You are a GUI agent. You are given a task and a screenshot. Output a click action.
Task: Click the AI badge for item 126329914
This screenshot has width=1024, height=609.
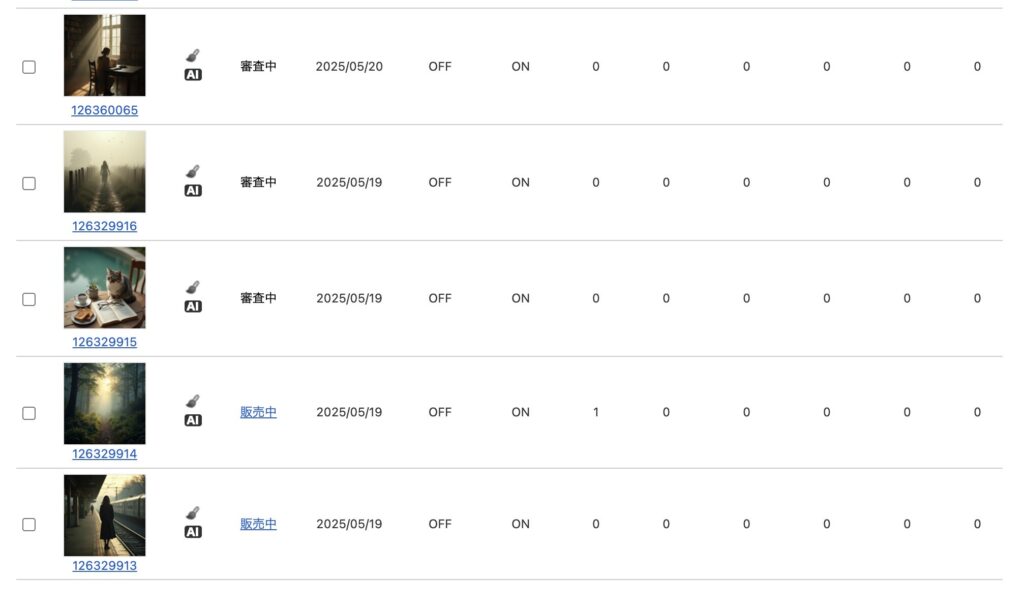coord(193,420)
